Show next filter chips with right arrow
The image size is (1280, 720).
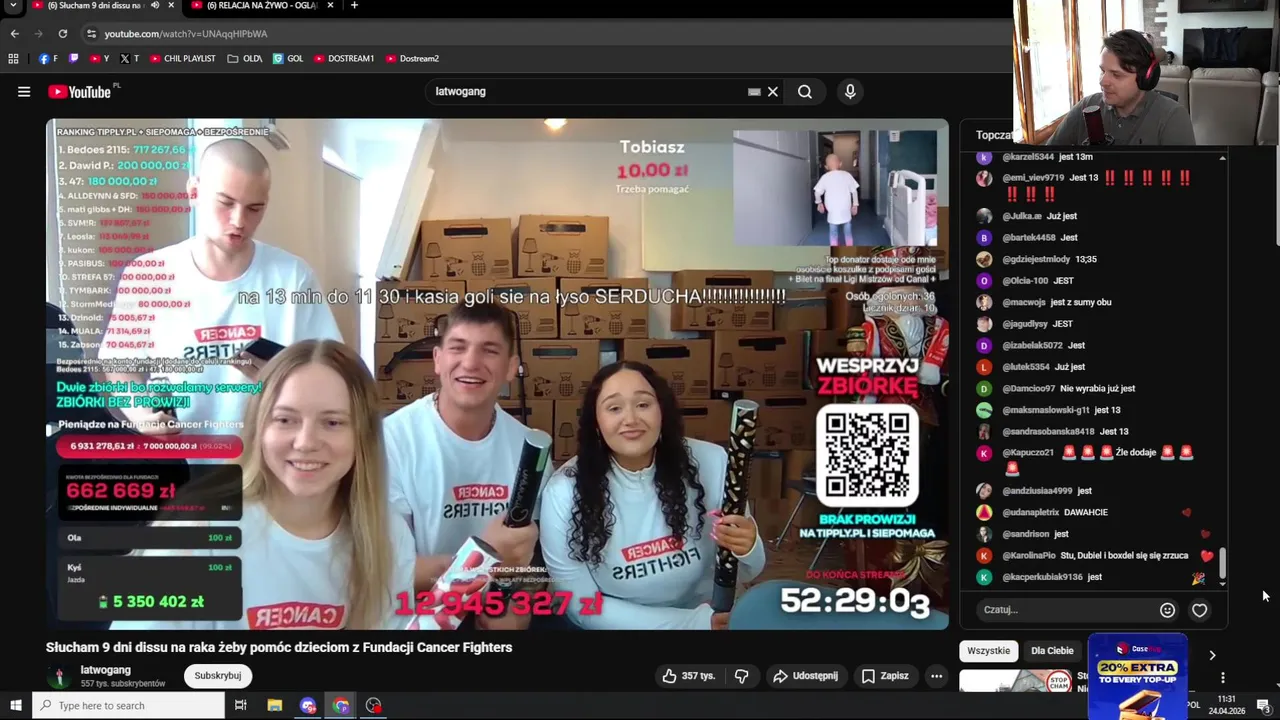click(1212, 655)
